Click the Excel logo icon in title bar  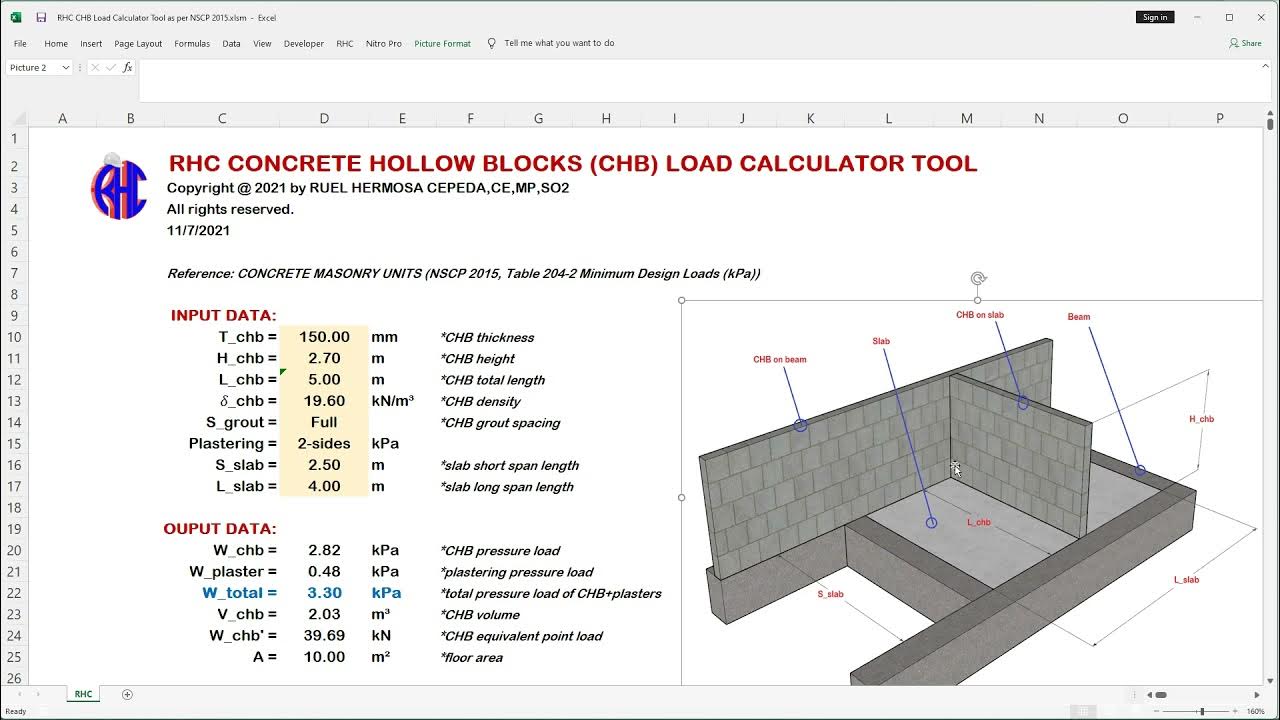click(x=16, y=17)
